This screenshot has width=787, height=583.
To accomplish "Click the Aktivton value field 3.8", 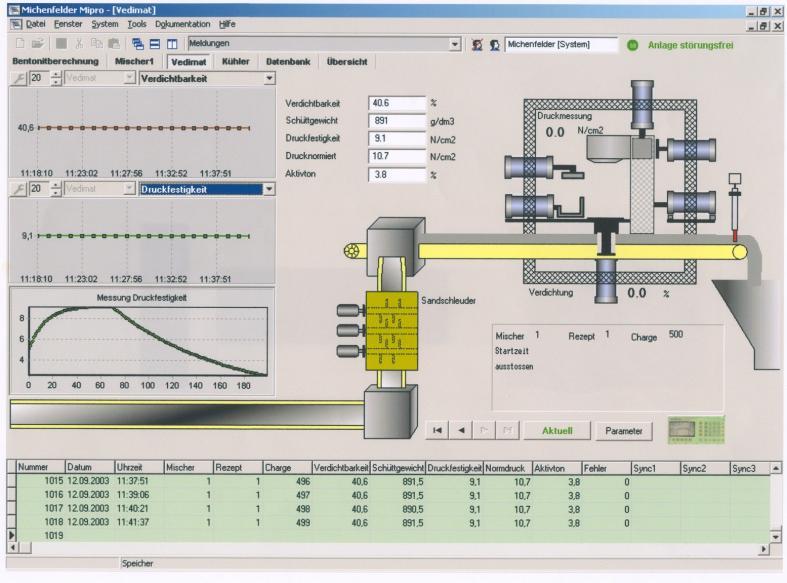I will click(397, 175).
